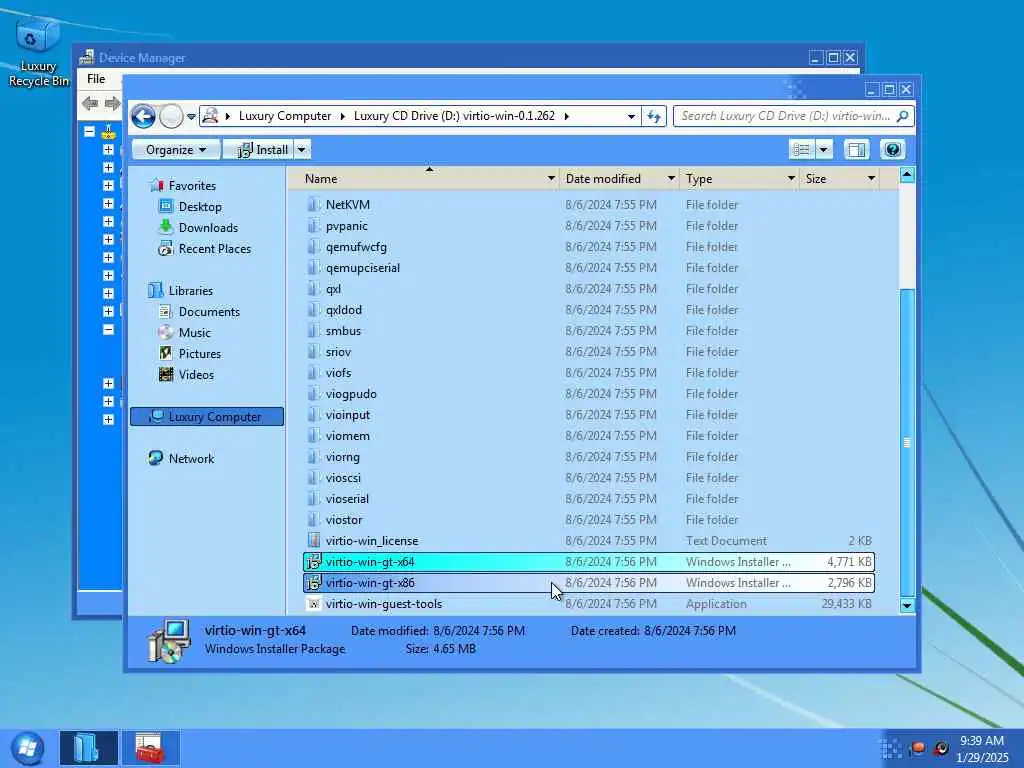Select the qxl folder icon
The image size is (1024, 768).
coord(314,289)
